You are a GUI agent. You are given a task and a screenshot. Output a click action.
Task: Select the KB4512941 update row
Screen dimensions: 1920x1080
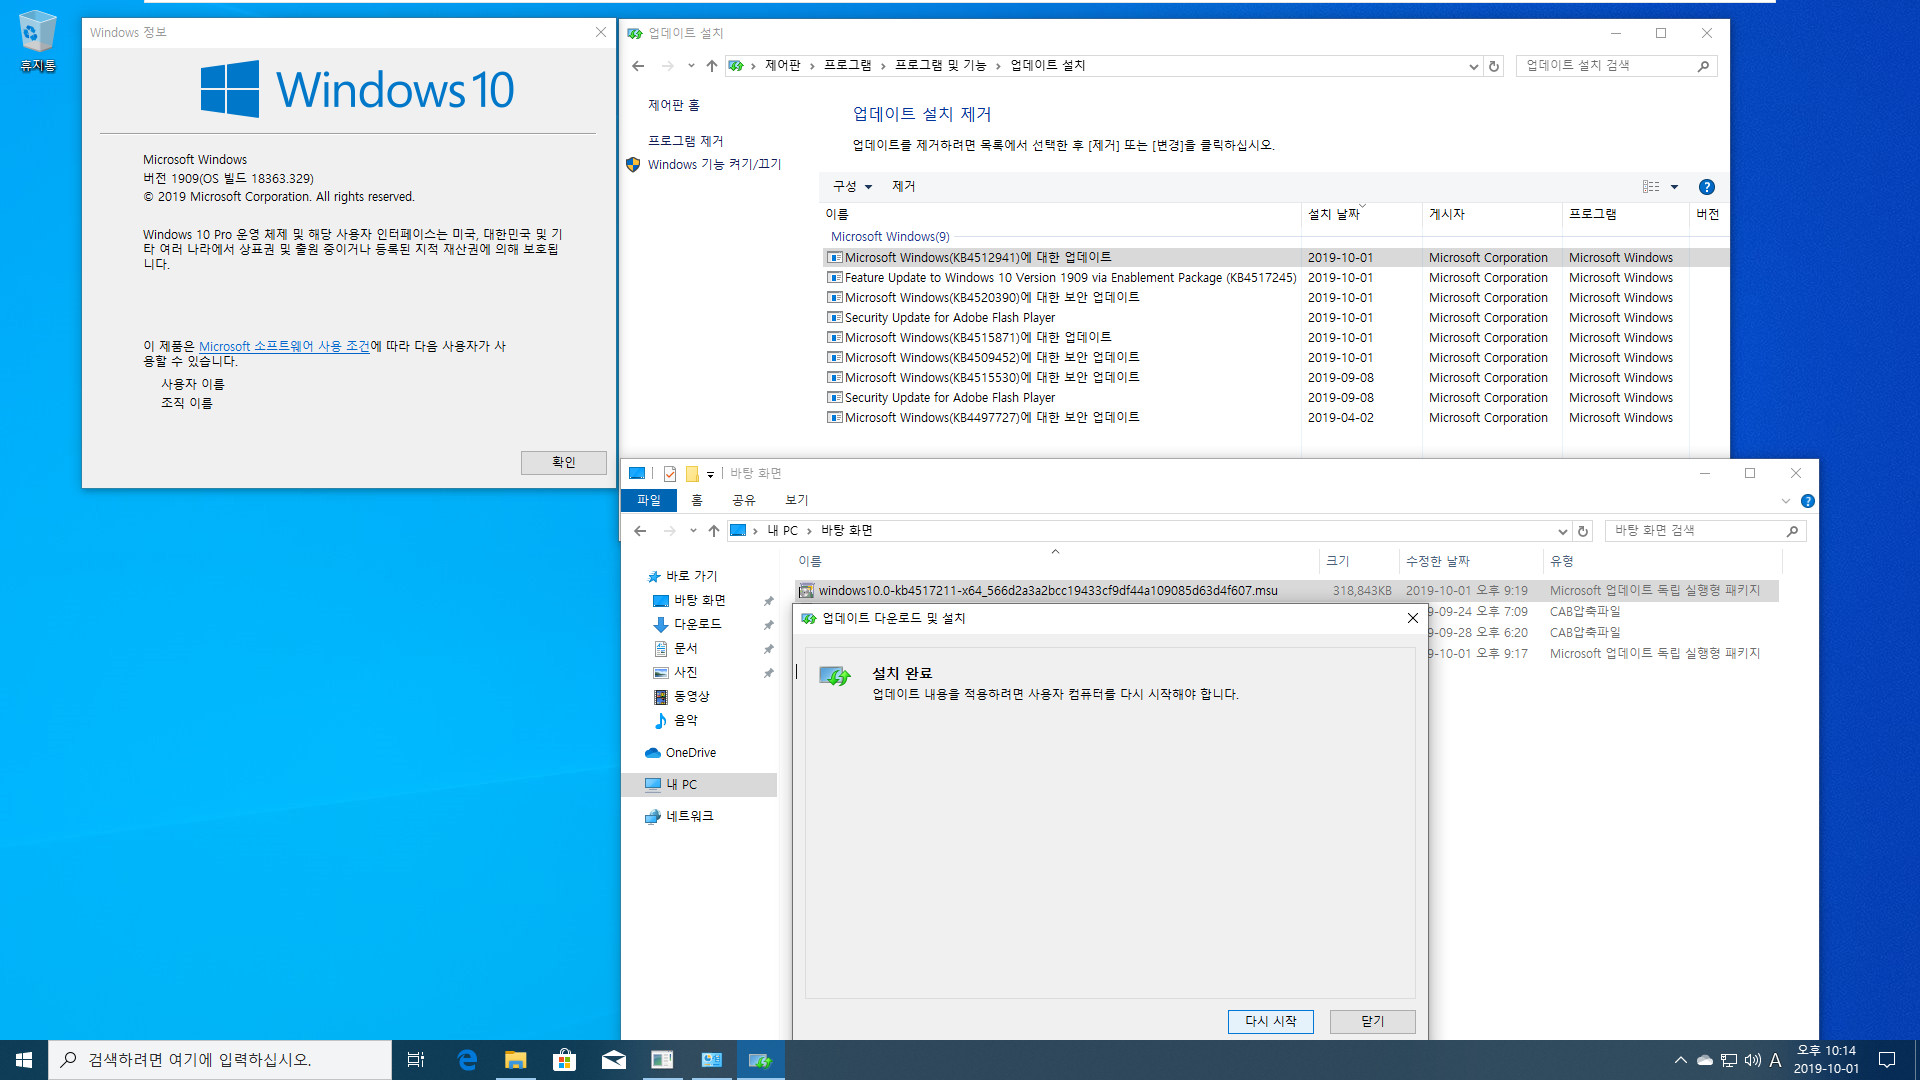pyautogui.click(x=1275, y=258)
